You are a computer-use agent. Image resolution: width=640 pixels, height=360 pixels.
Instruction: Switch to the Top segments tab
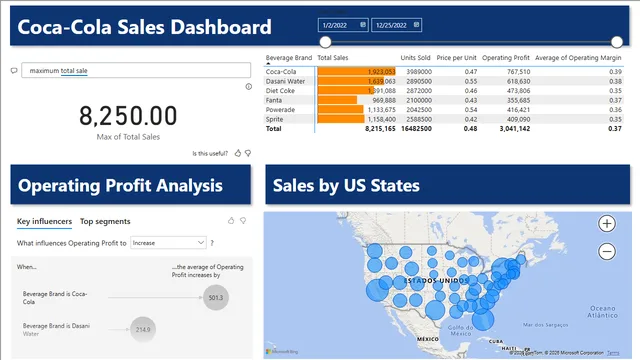click(105, 221)
